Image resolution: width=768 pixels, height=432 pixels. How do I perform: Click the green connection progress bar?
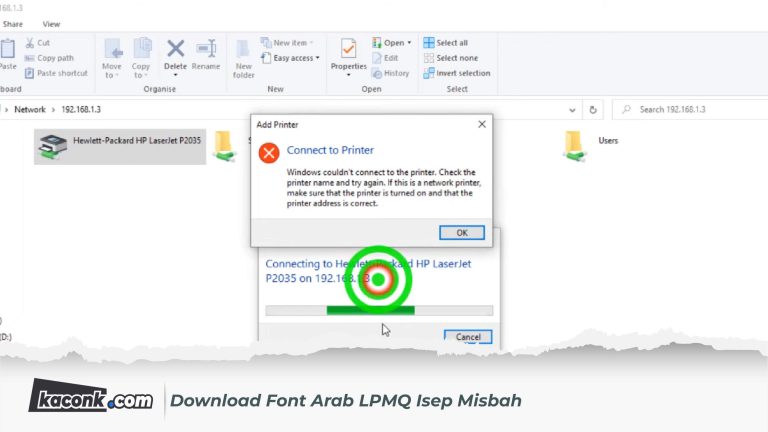(x=379, y=311)
